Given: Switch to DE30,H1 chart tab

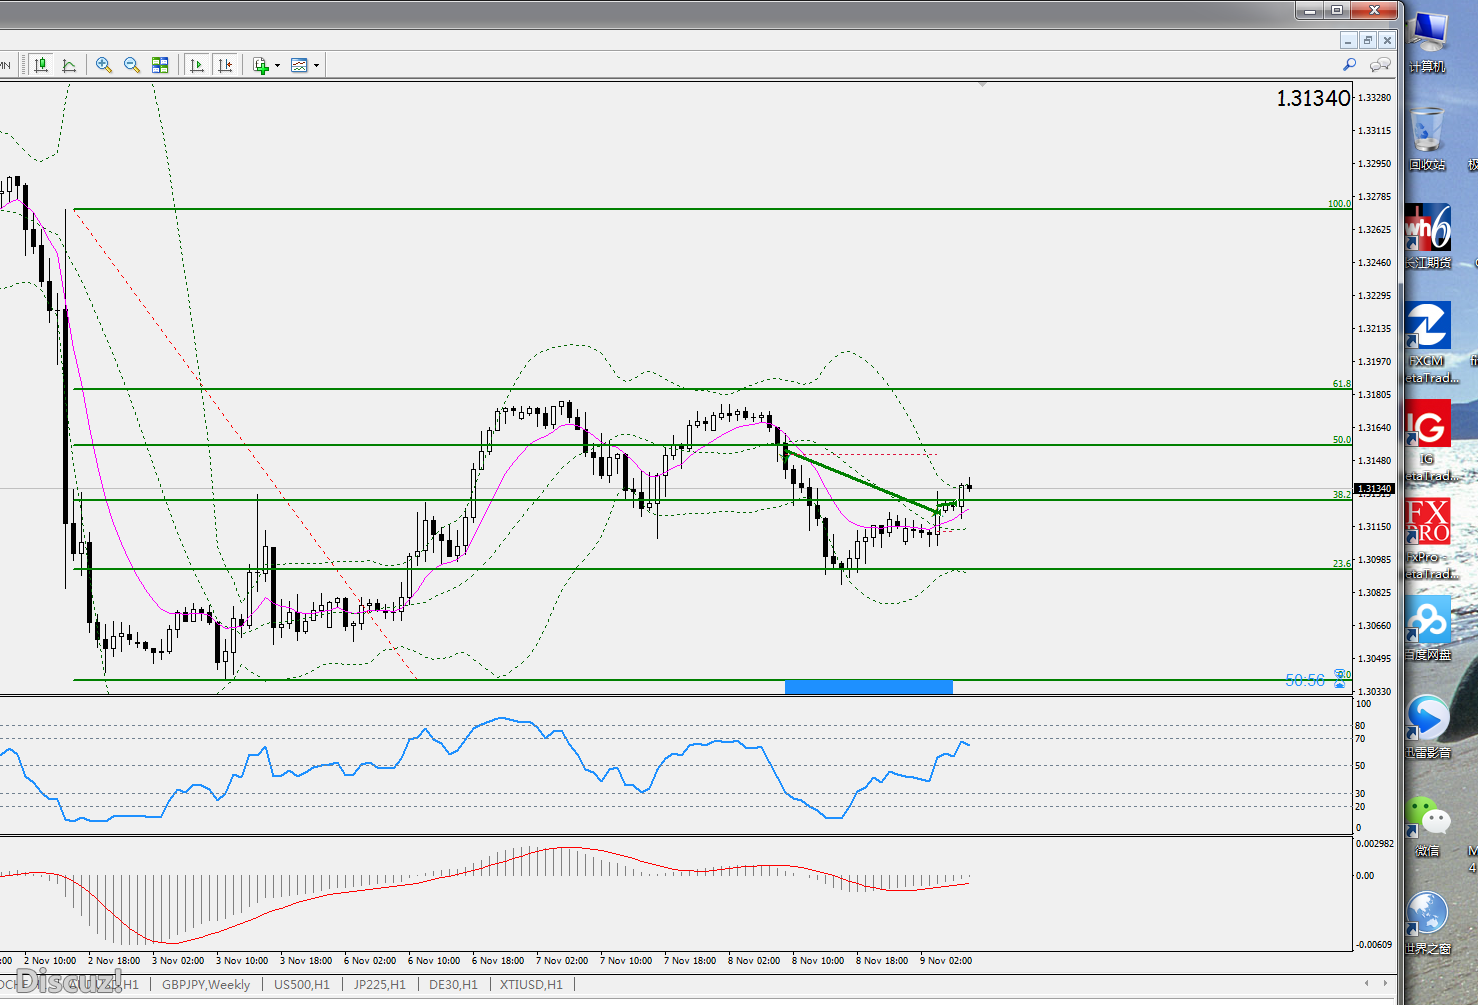Looking at the screenshot, I should (x=454, y=985).
